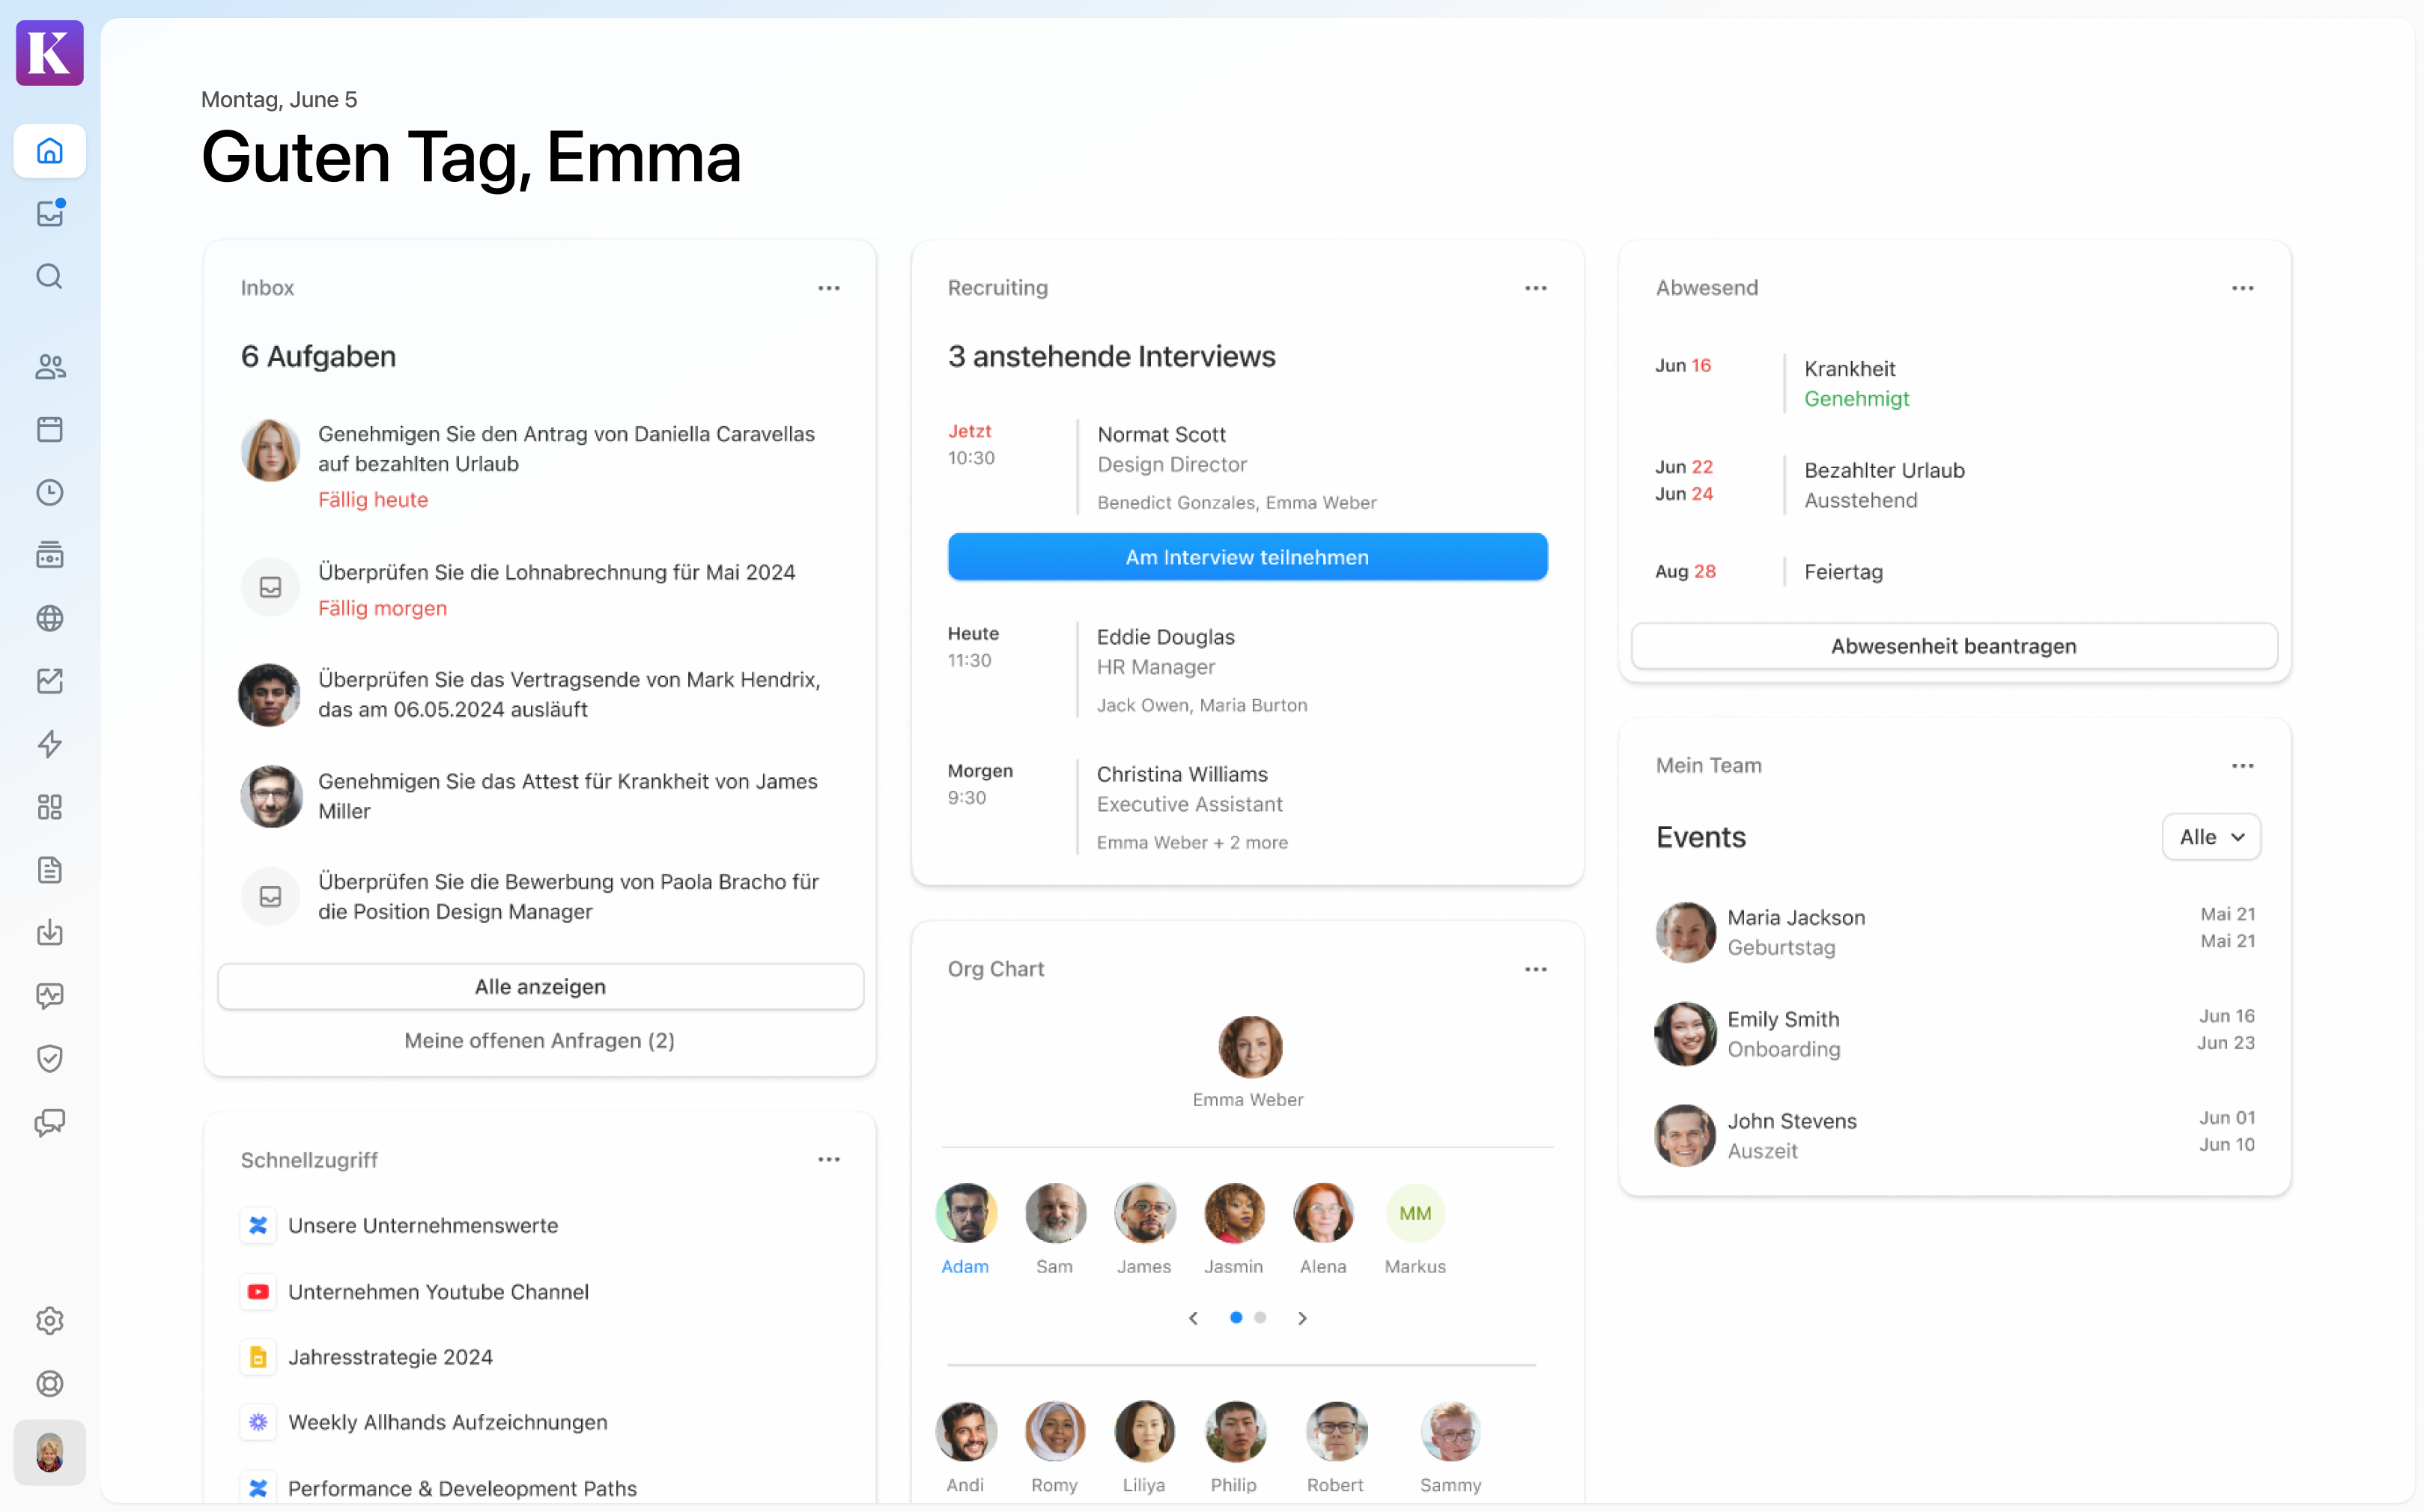Open the help lifebuoy sidebar icon

[49, 1384]
